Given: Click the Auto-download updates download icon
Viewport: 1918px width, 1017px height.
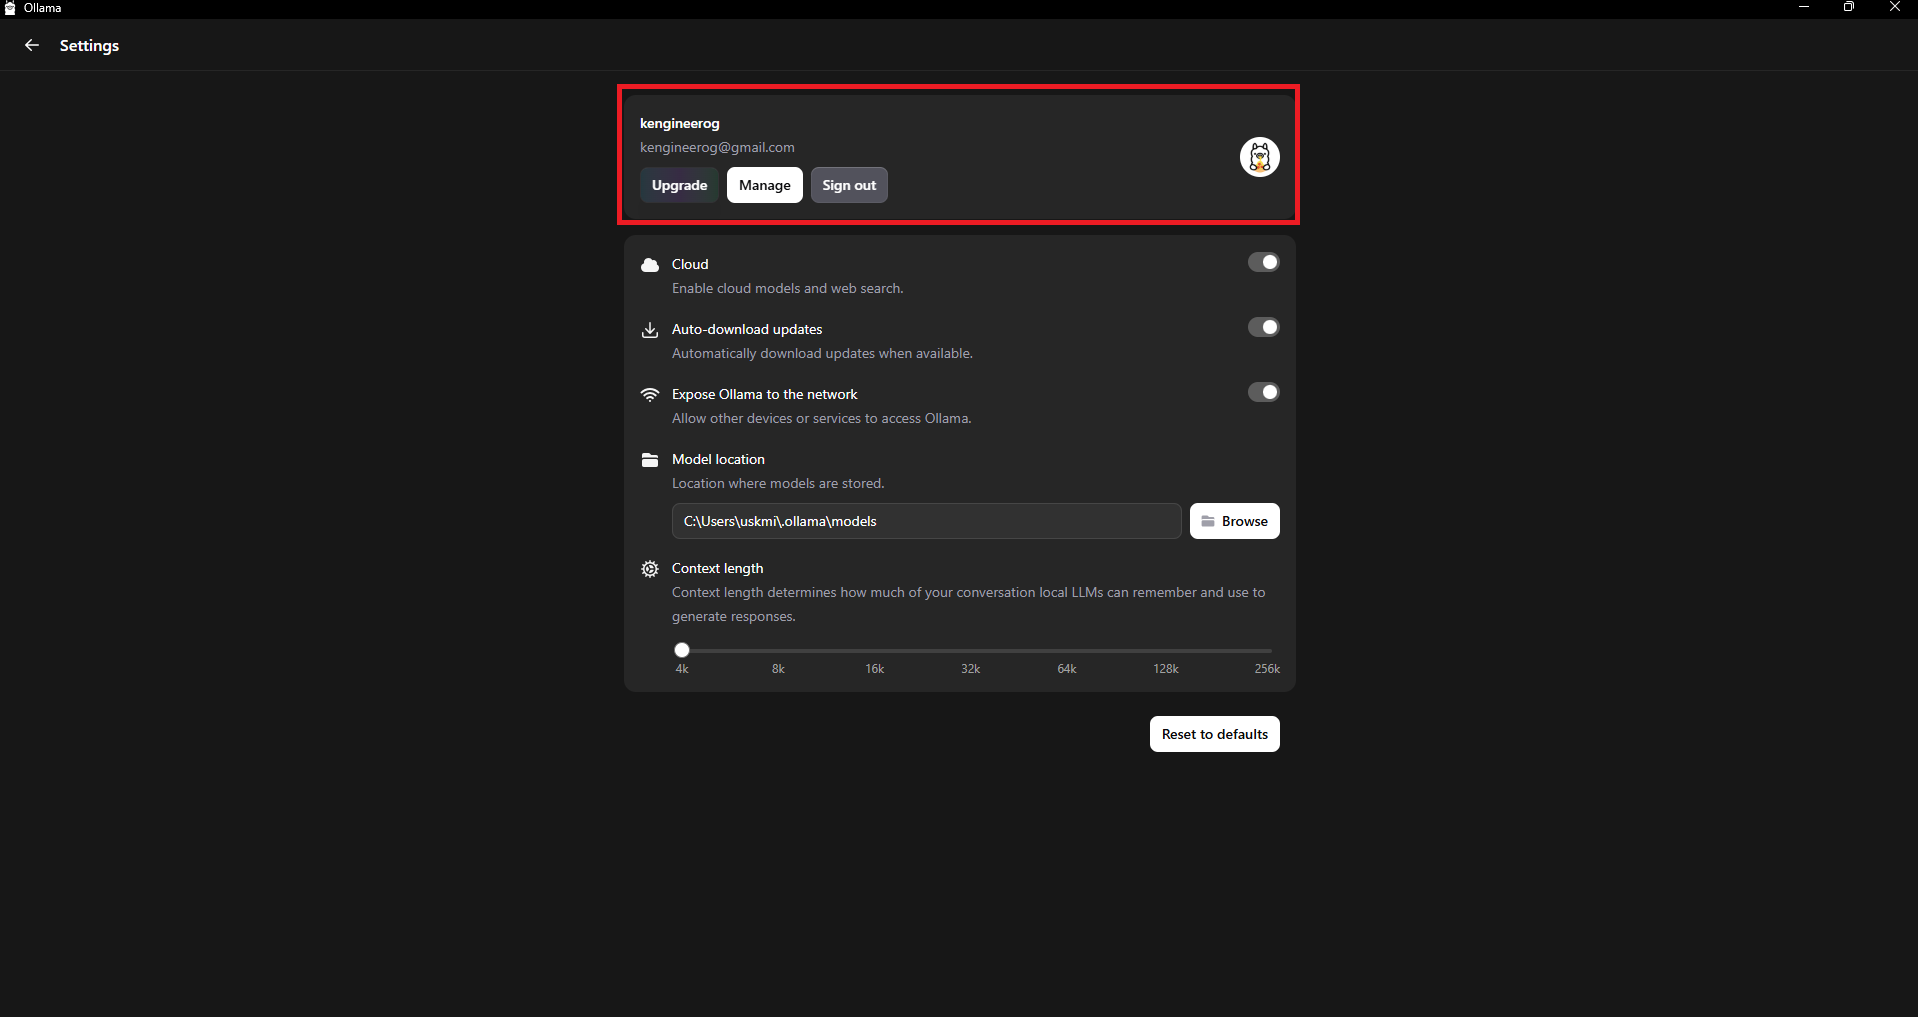Looking at the screenshot, I should 650,330.
